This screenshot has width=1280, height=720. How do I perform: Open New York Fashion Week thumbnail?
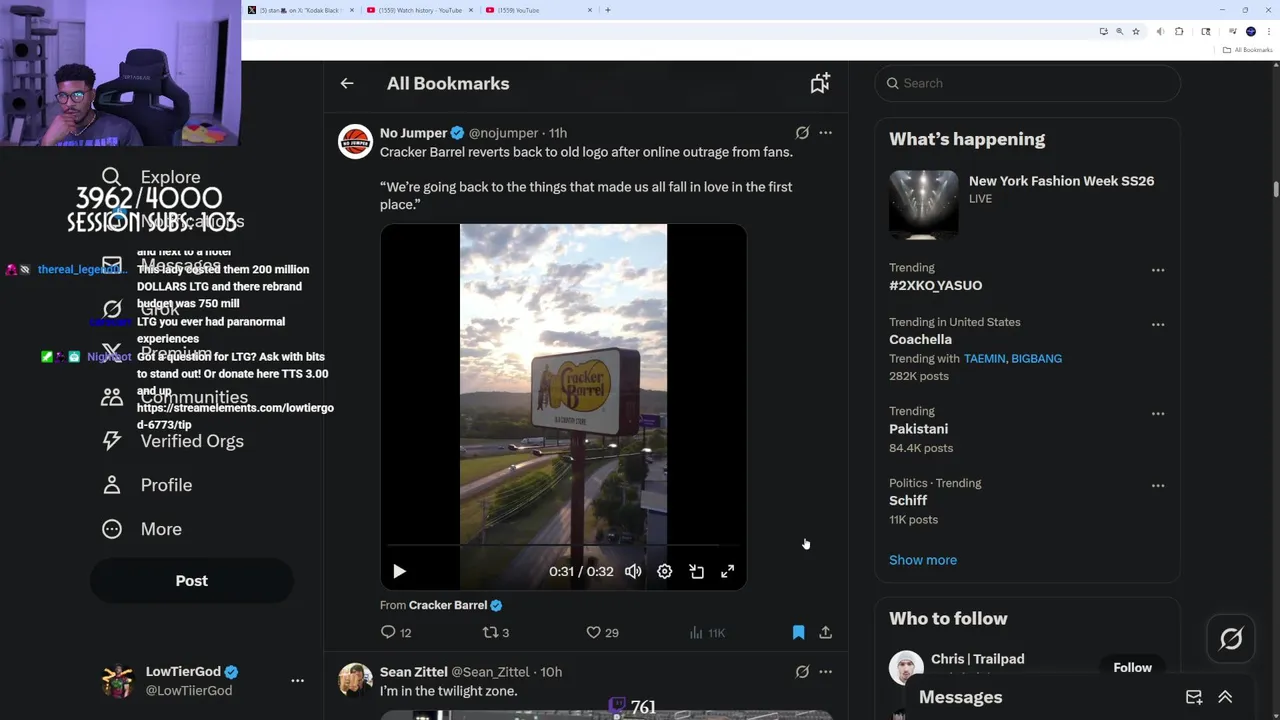coord(923,204)
